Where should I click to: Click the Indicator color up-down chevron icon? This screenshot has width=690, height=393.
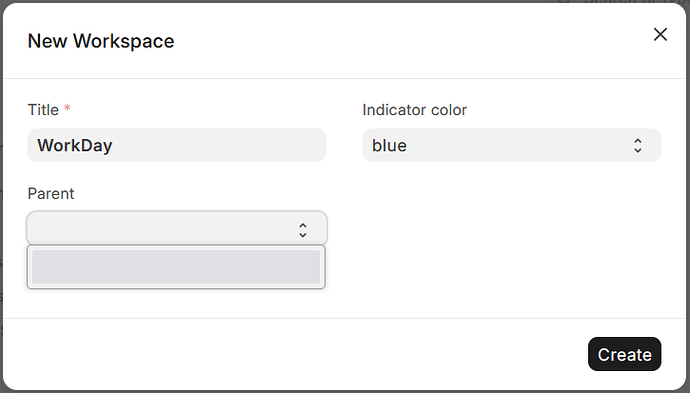tap(638, 145)
